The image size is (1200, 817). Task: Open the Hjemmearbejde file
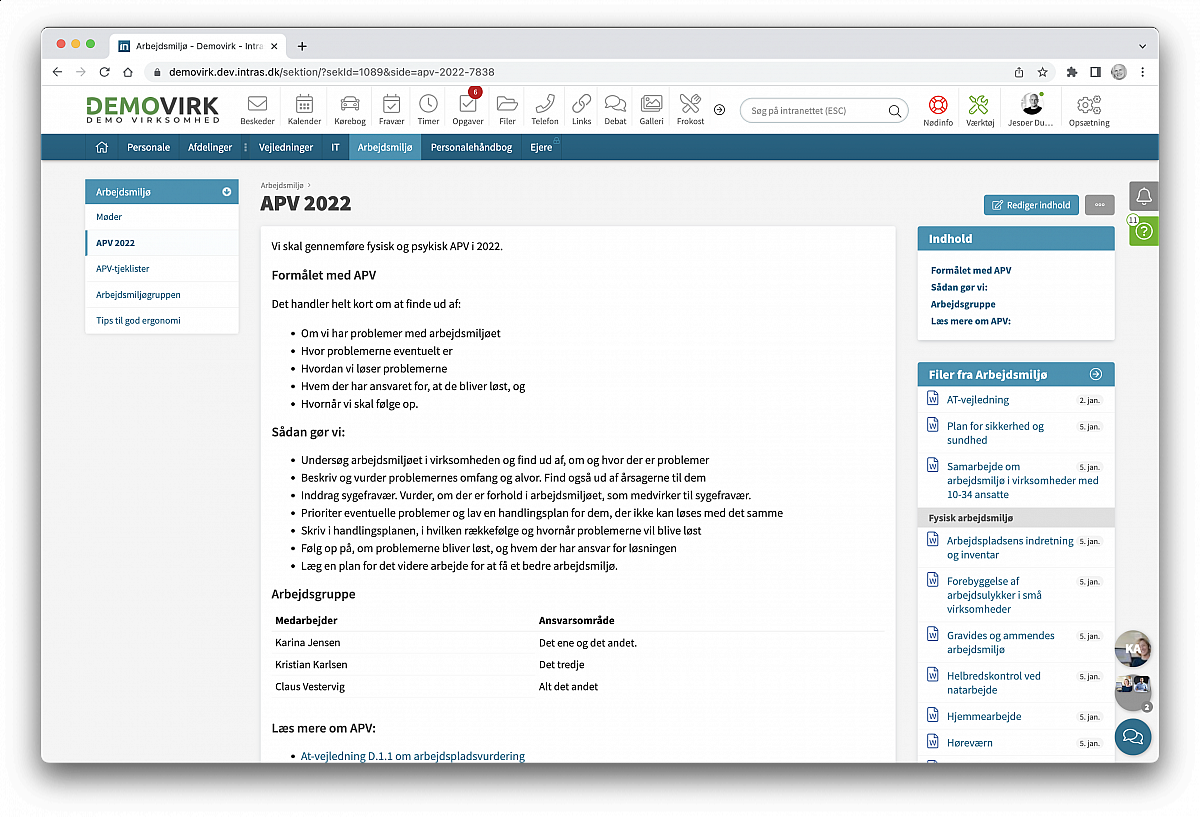pos(984,717)
